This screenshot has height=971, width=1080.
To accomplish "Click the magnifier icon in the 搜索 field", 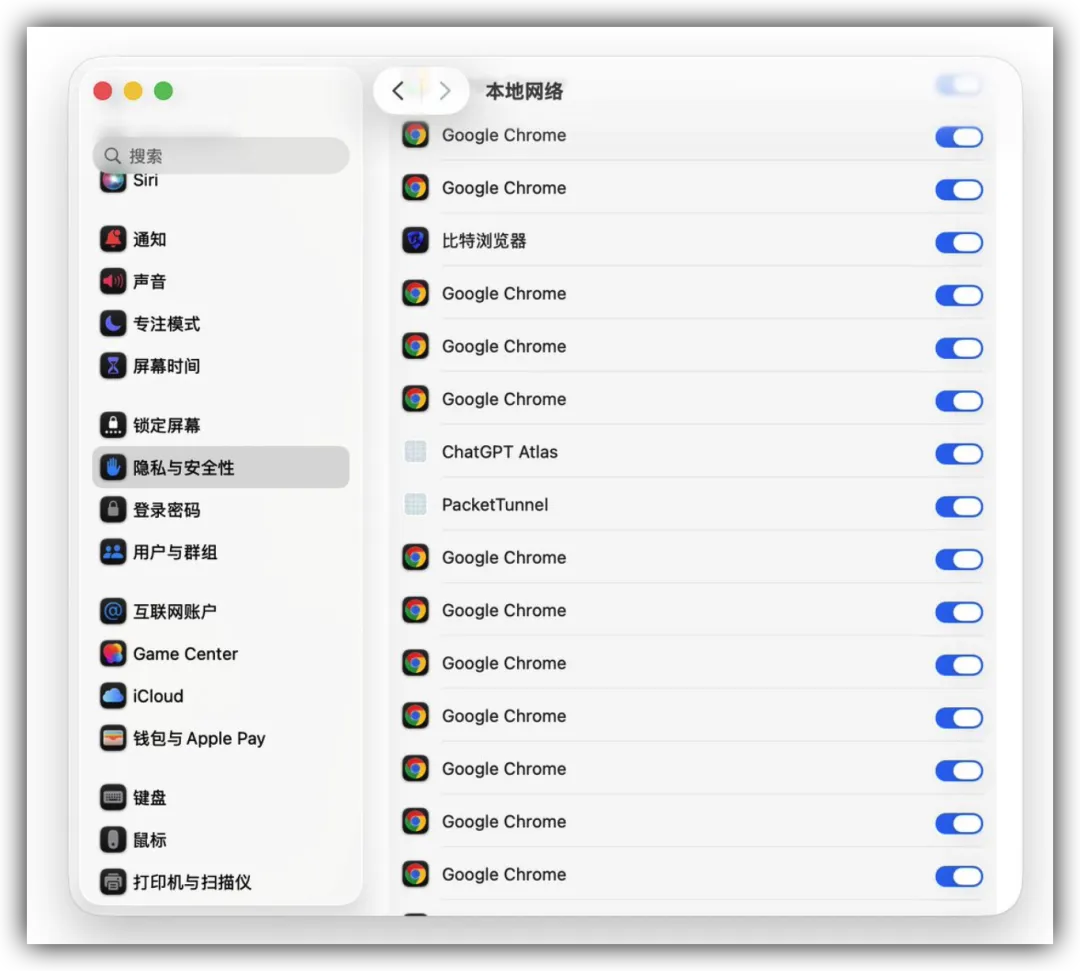I will 112,156.
